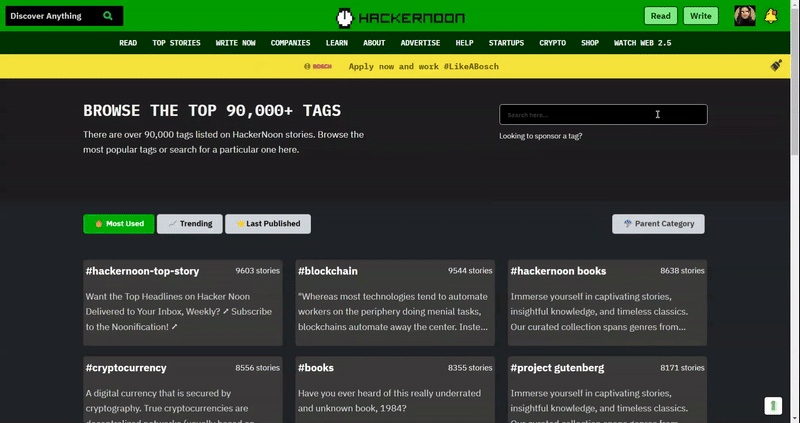Screen dimensions: 800x423
Task: Open the COMPANIES menu
Action: tap(290, 43)
